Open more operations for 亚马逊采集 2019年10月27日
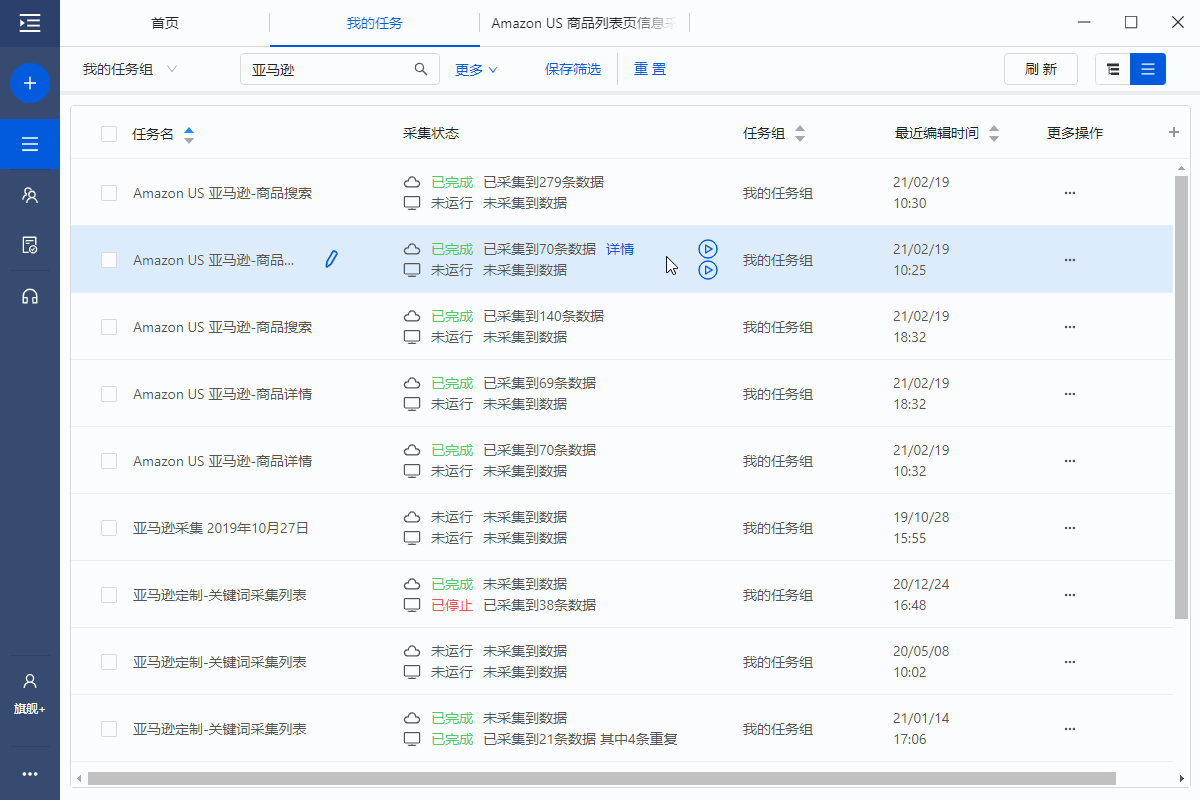This screenshot has height=800, width=1200. 1070,528
